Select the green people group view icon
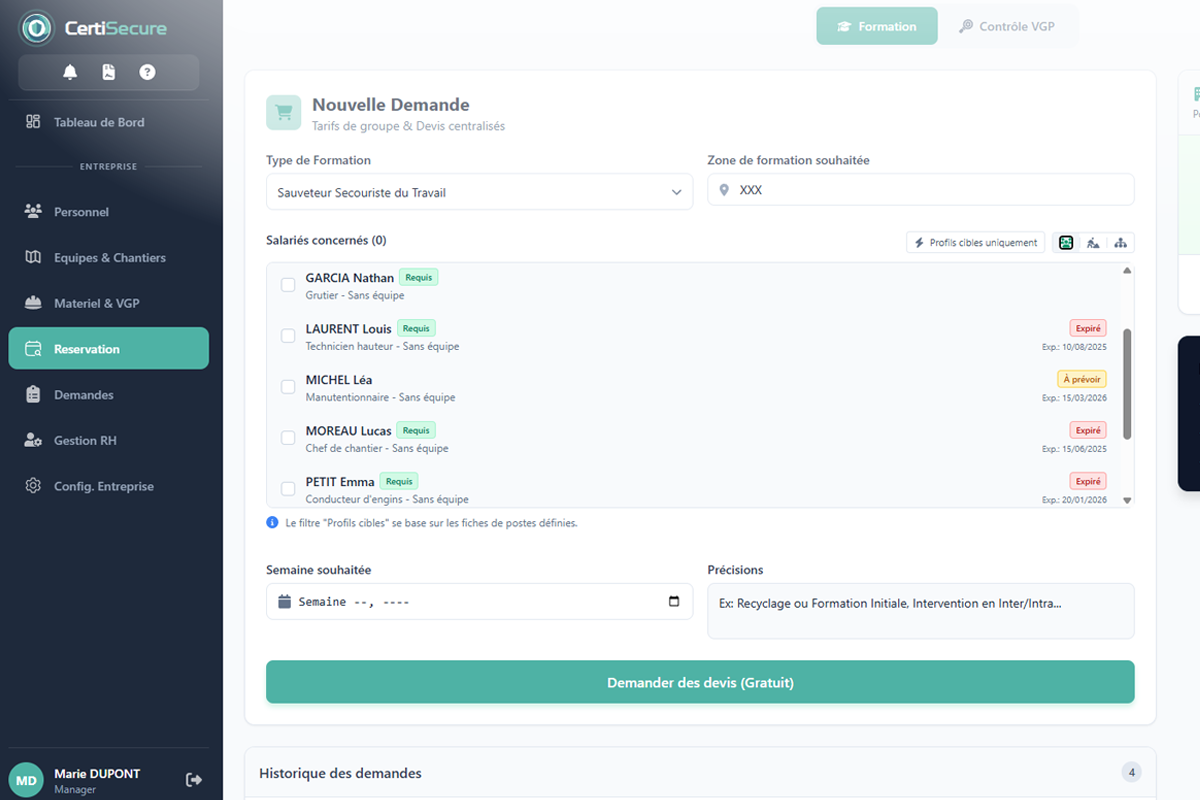Image resolution: width=1200 pixels, height=800 pixels. pyautogui.click(x=1066, y=243)
